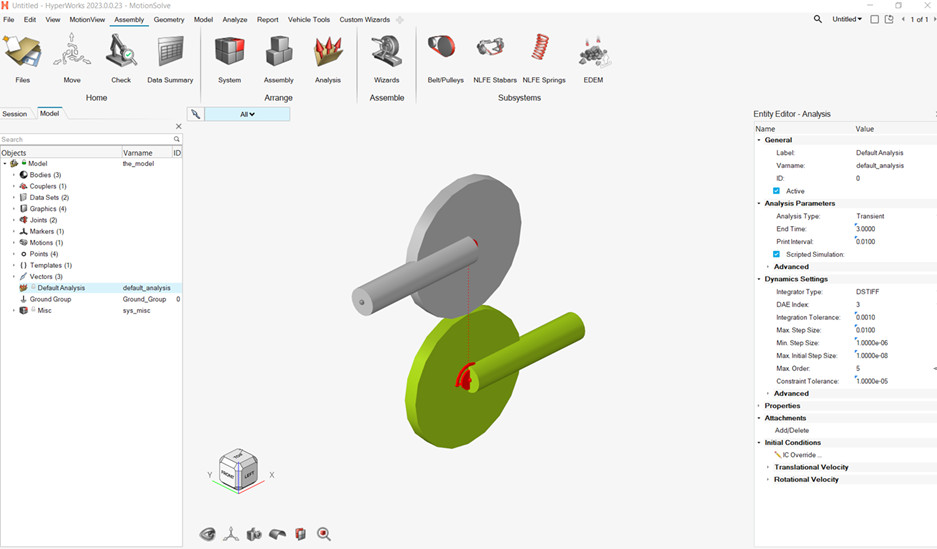This screenshot has width=937, height=549.
Task: Toggle the Active checkbox
Action: 777,191
